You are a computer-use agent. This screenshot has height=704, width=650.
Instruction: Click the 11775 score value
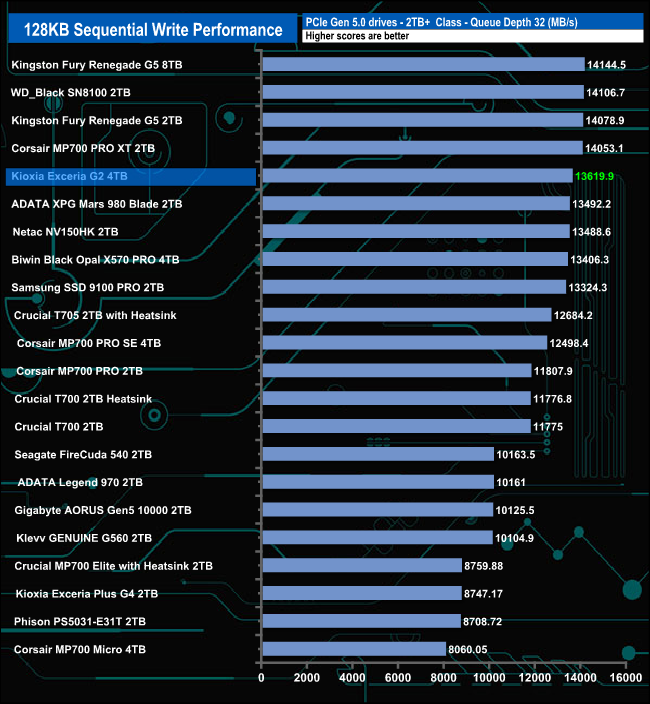pos(548,427)
